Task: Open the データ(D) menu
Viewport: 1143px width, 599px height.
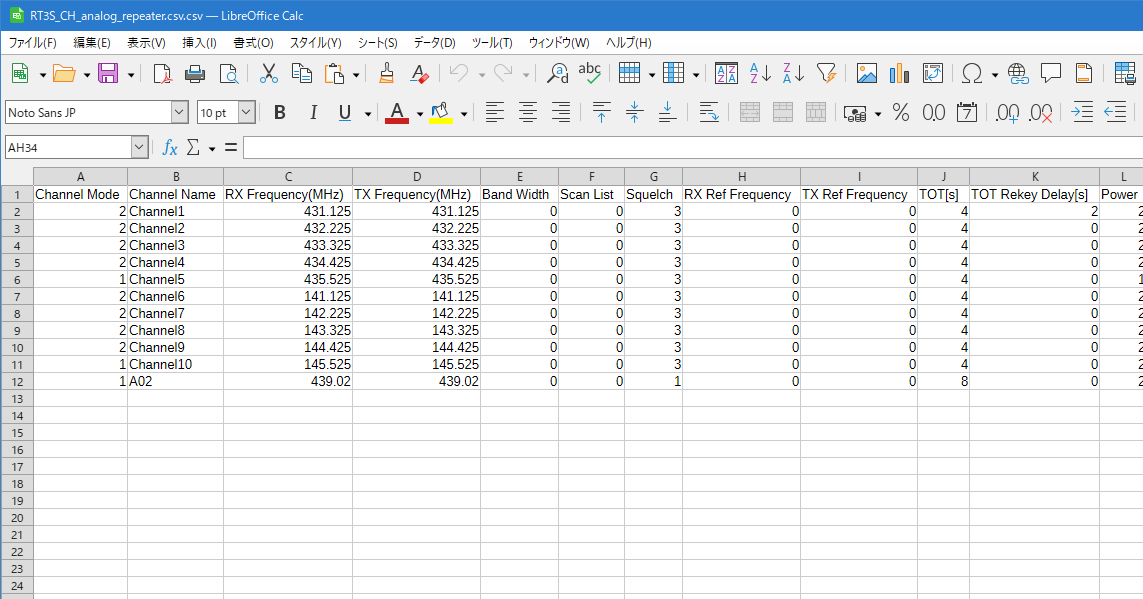Action: tap(434, 43)
